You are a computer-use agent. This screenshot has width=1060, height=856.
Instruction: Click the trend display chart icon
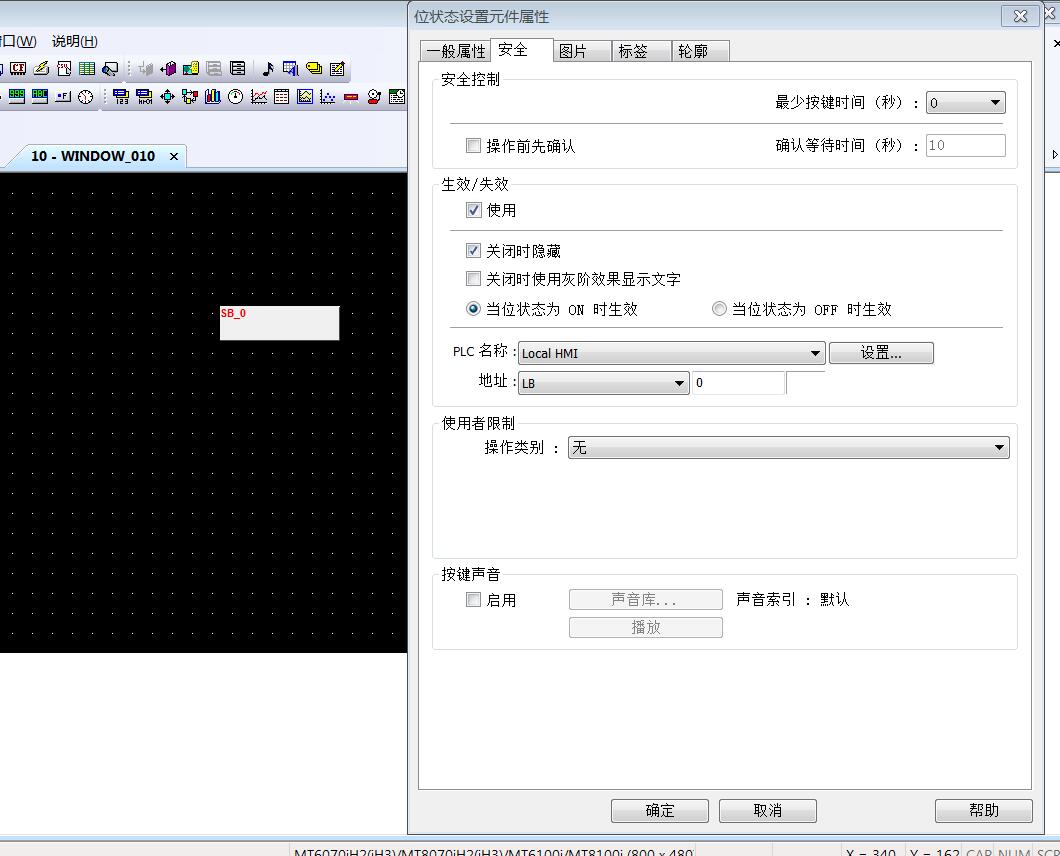click(x=259, y=97)
